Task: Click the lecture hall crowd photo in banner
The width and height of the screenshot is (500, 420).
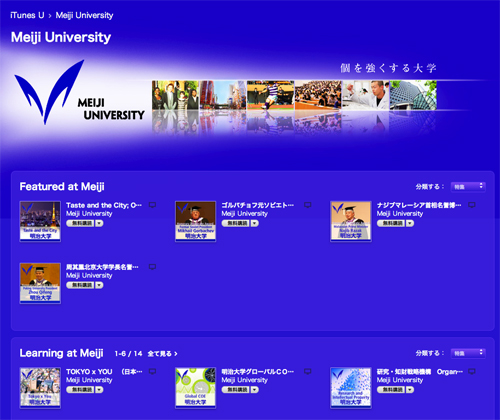Action: point(318,95)
